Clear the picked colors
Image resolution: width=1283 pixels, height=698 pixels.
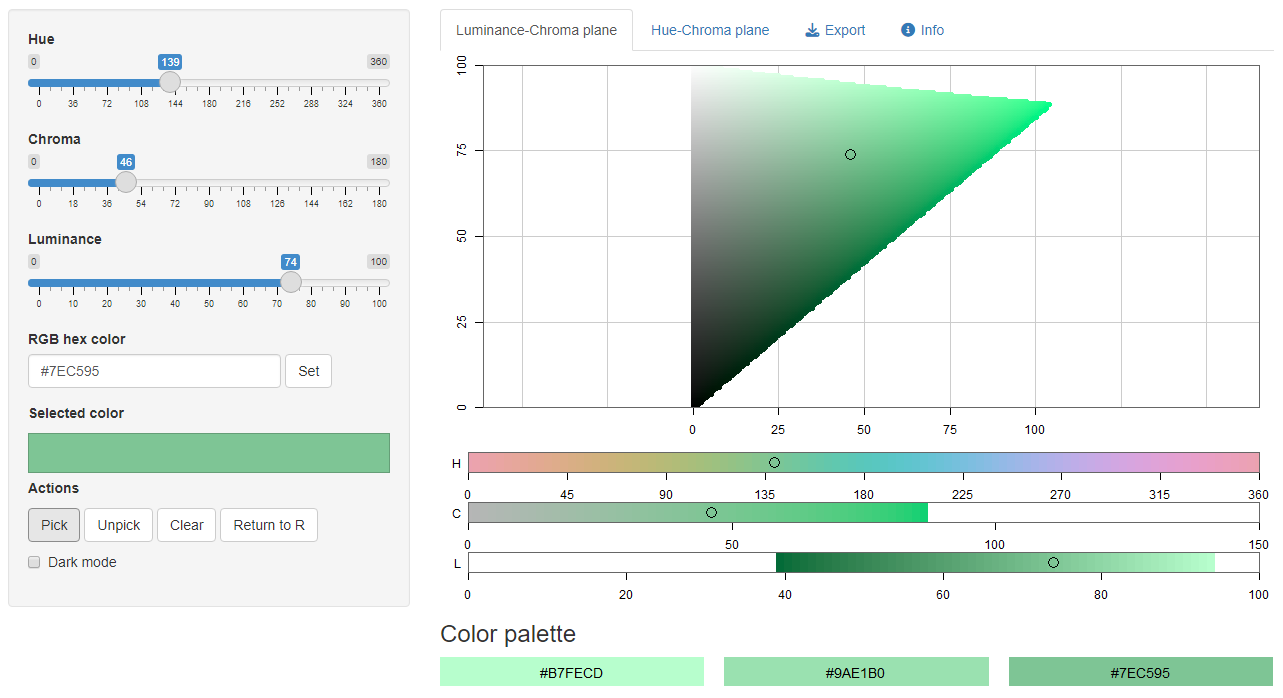tap(187, 525)
